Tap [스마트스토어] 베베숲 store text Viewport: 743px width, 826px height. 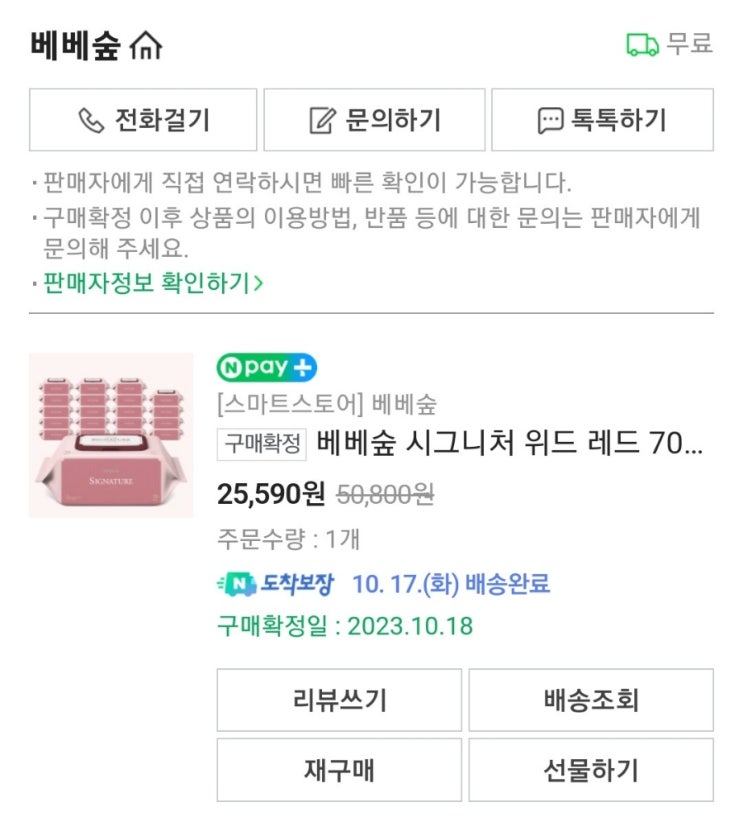327,405
